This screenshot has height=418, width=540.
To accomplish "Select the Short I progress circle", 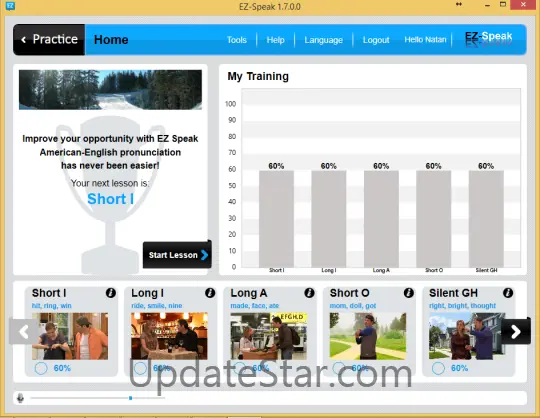I will click(x=41, y=368).
